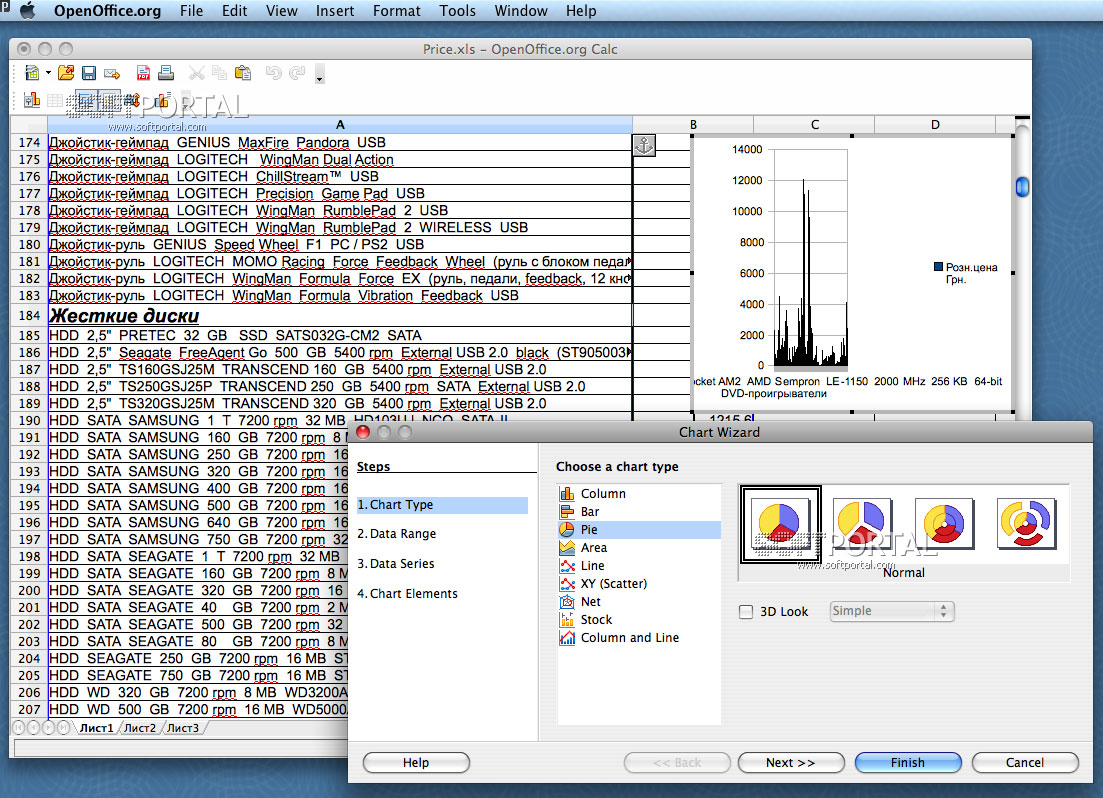Expand the New document dropdown arrow
Image resolution: width=1103 pixels, height=798 pixels.
click(x=47, y=74)
